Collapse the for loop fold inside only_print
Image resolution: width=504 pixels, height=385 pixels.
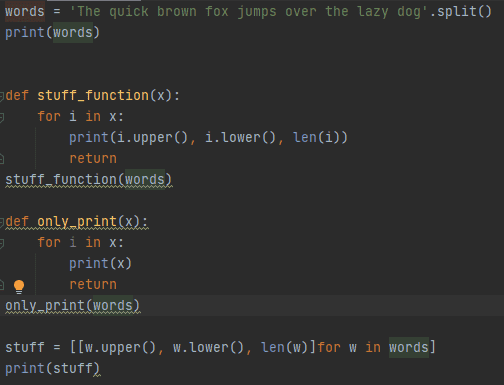coord(1,243)
